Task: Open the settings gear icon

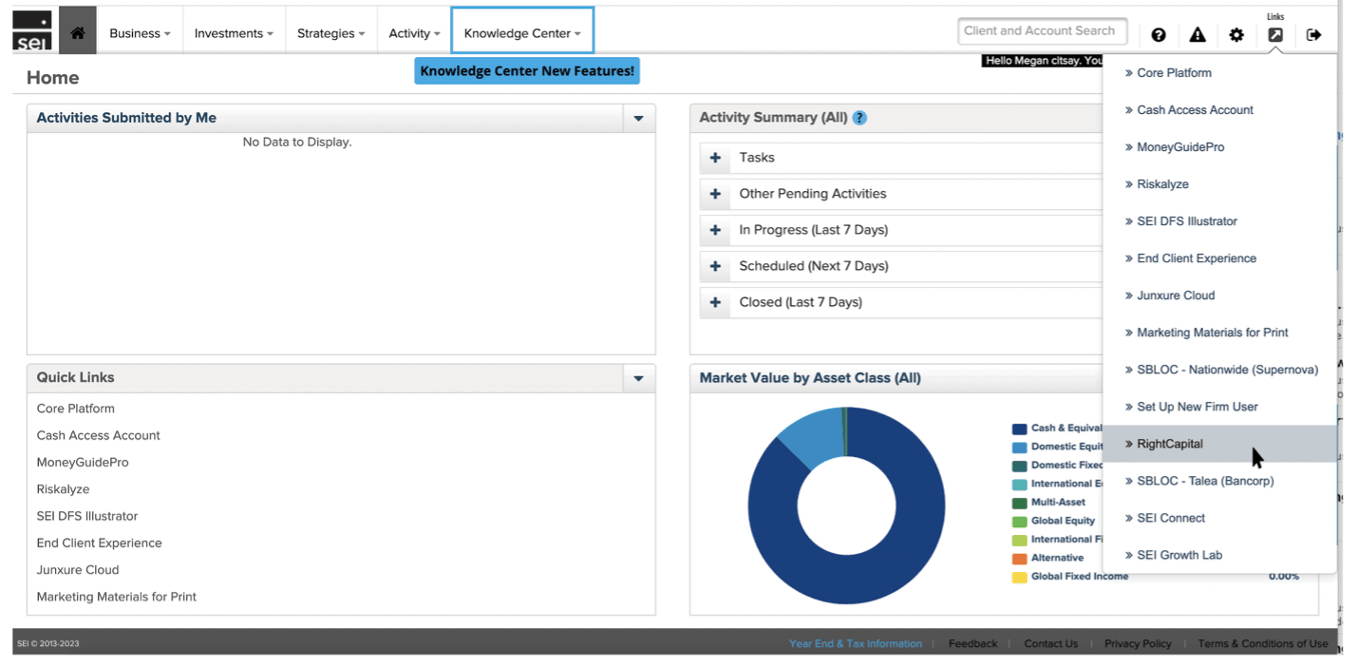Action: (1236, 35)
